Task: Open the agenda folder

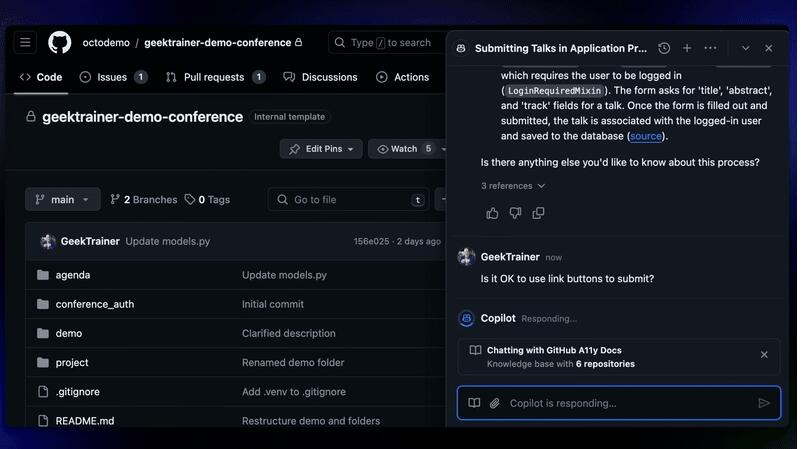Action: point(73,275)
